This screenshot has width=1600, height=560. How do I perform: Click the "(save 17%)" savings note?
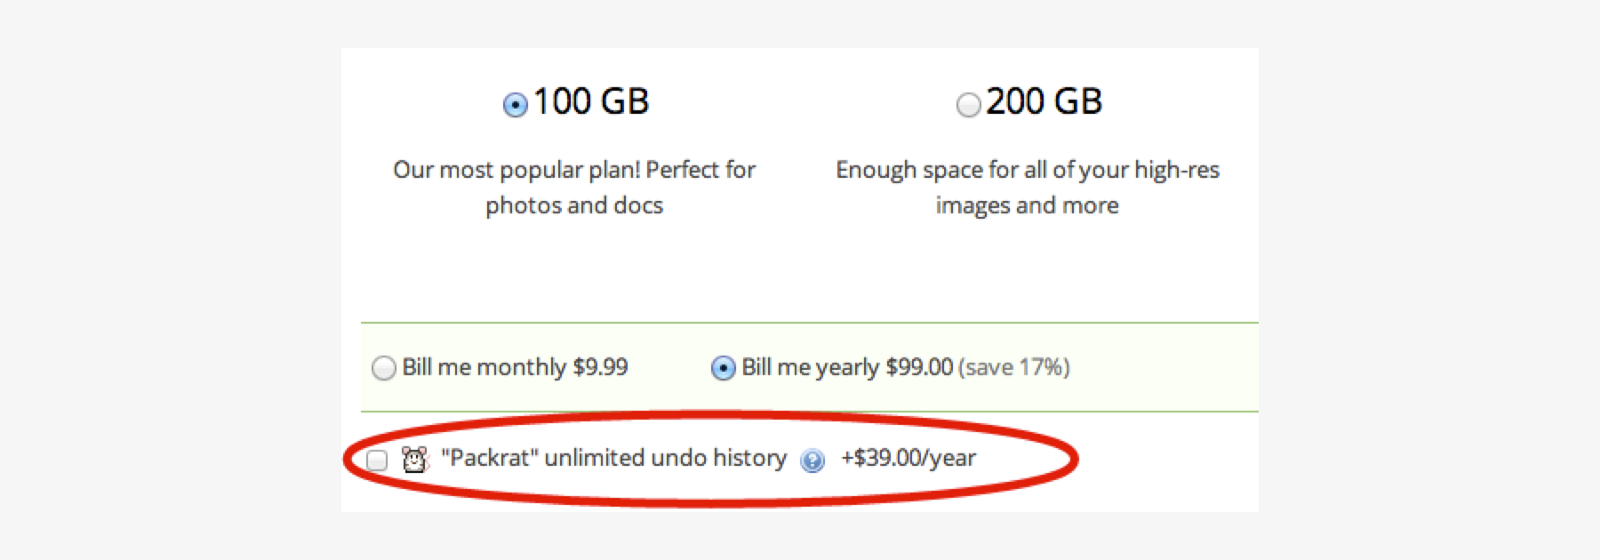pyautogui.click(x=1014, y=367)
